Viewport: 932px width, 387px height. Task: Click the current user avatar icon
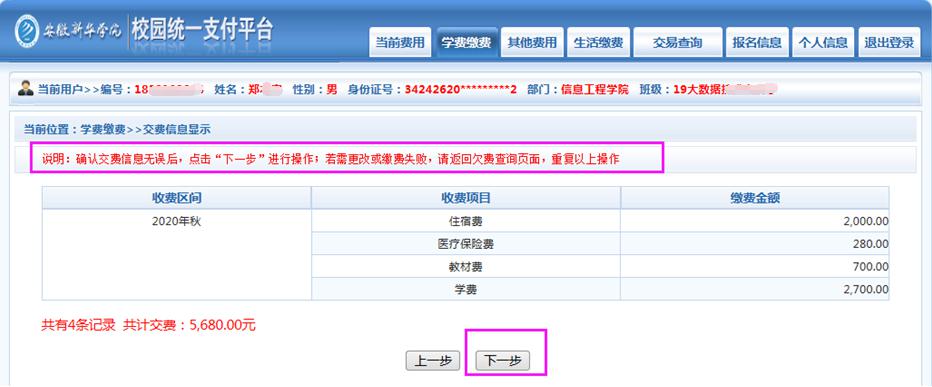point(26,88)
